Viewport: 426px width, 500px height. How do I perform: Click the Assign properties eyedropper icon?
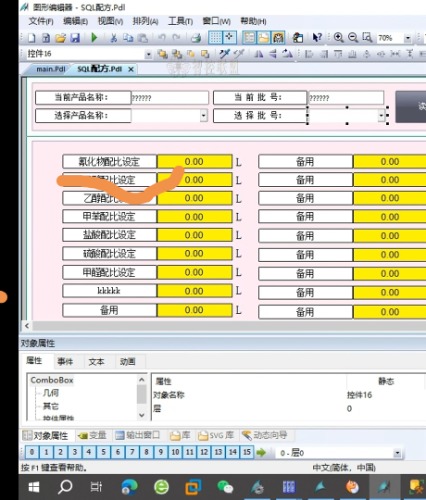tap(238, 54)
